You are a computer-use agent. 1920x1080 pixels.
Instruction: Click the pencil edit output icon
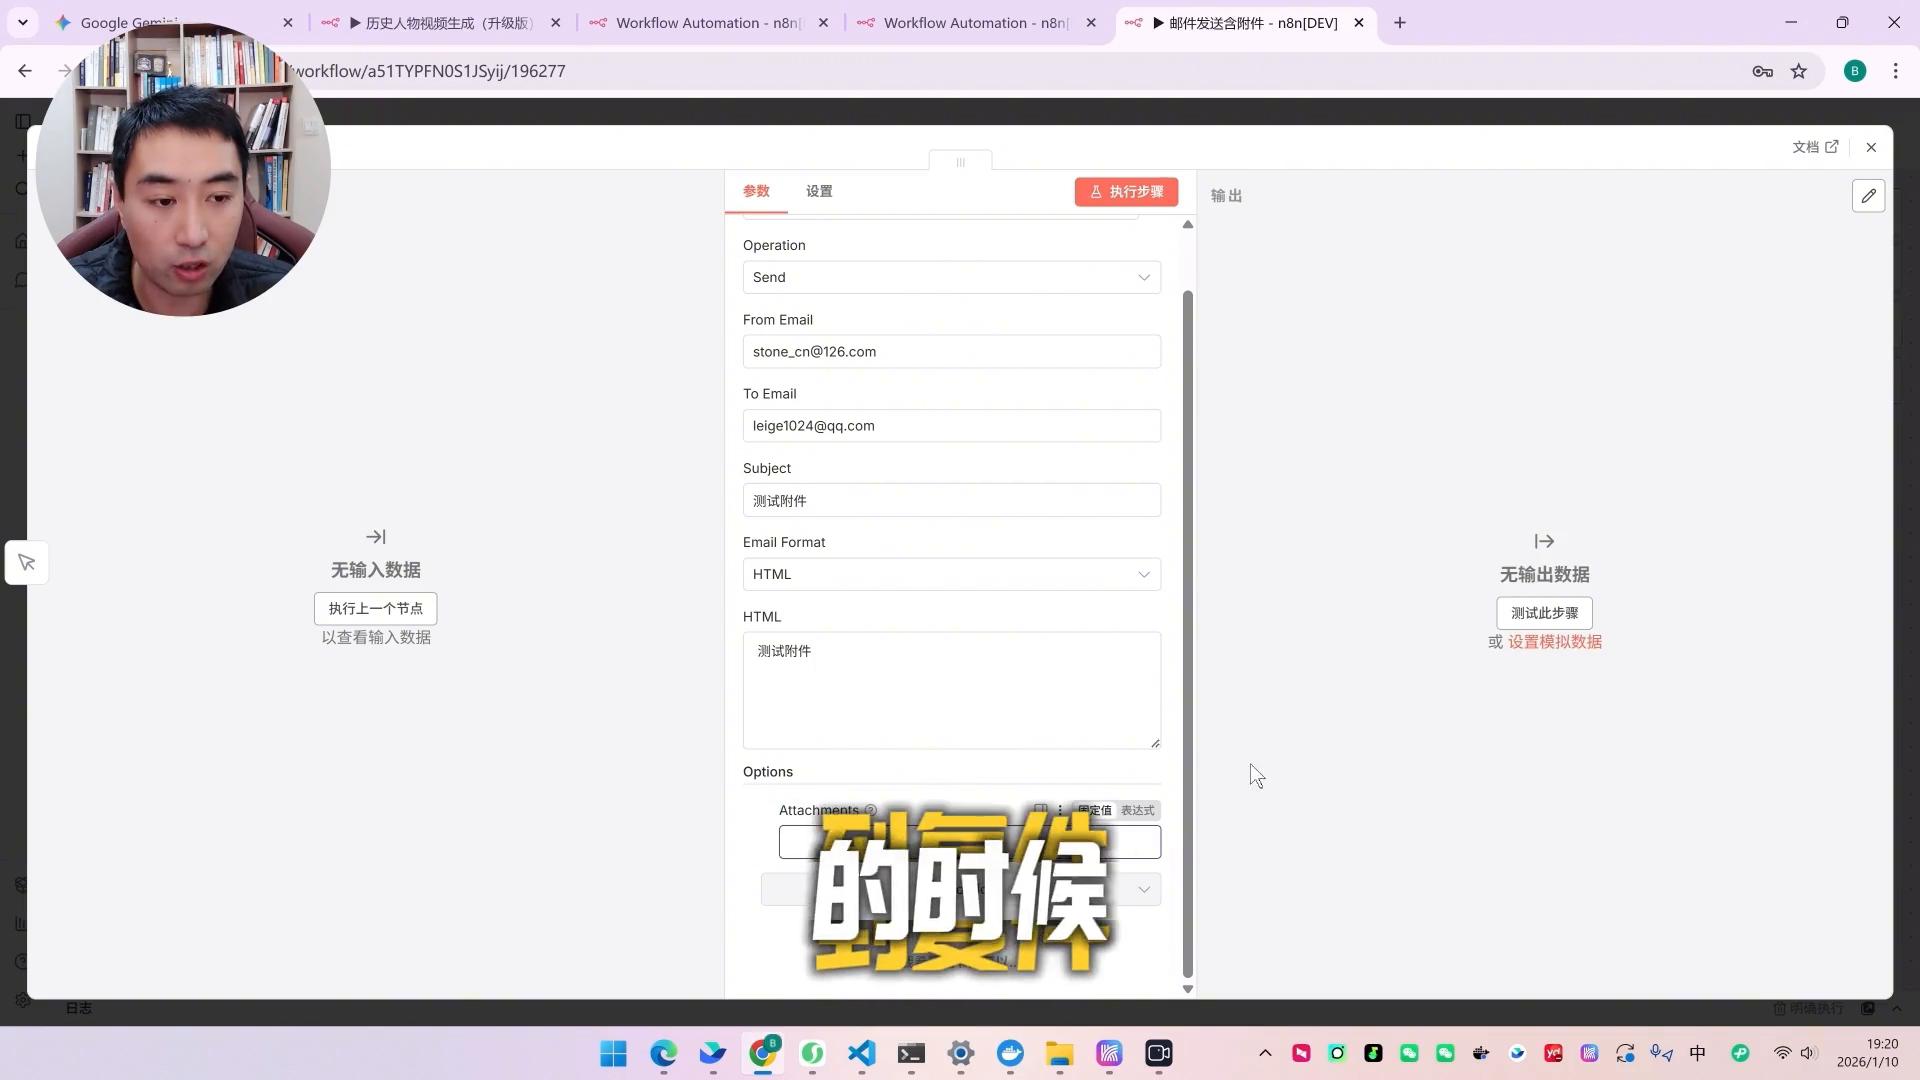pyautogui.click(x=1868, y=196)
